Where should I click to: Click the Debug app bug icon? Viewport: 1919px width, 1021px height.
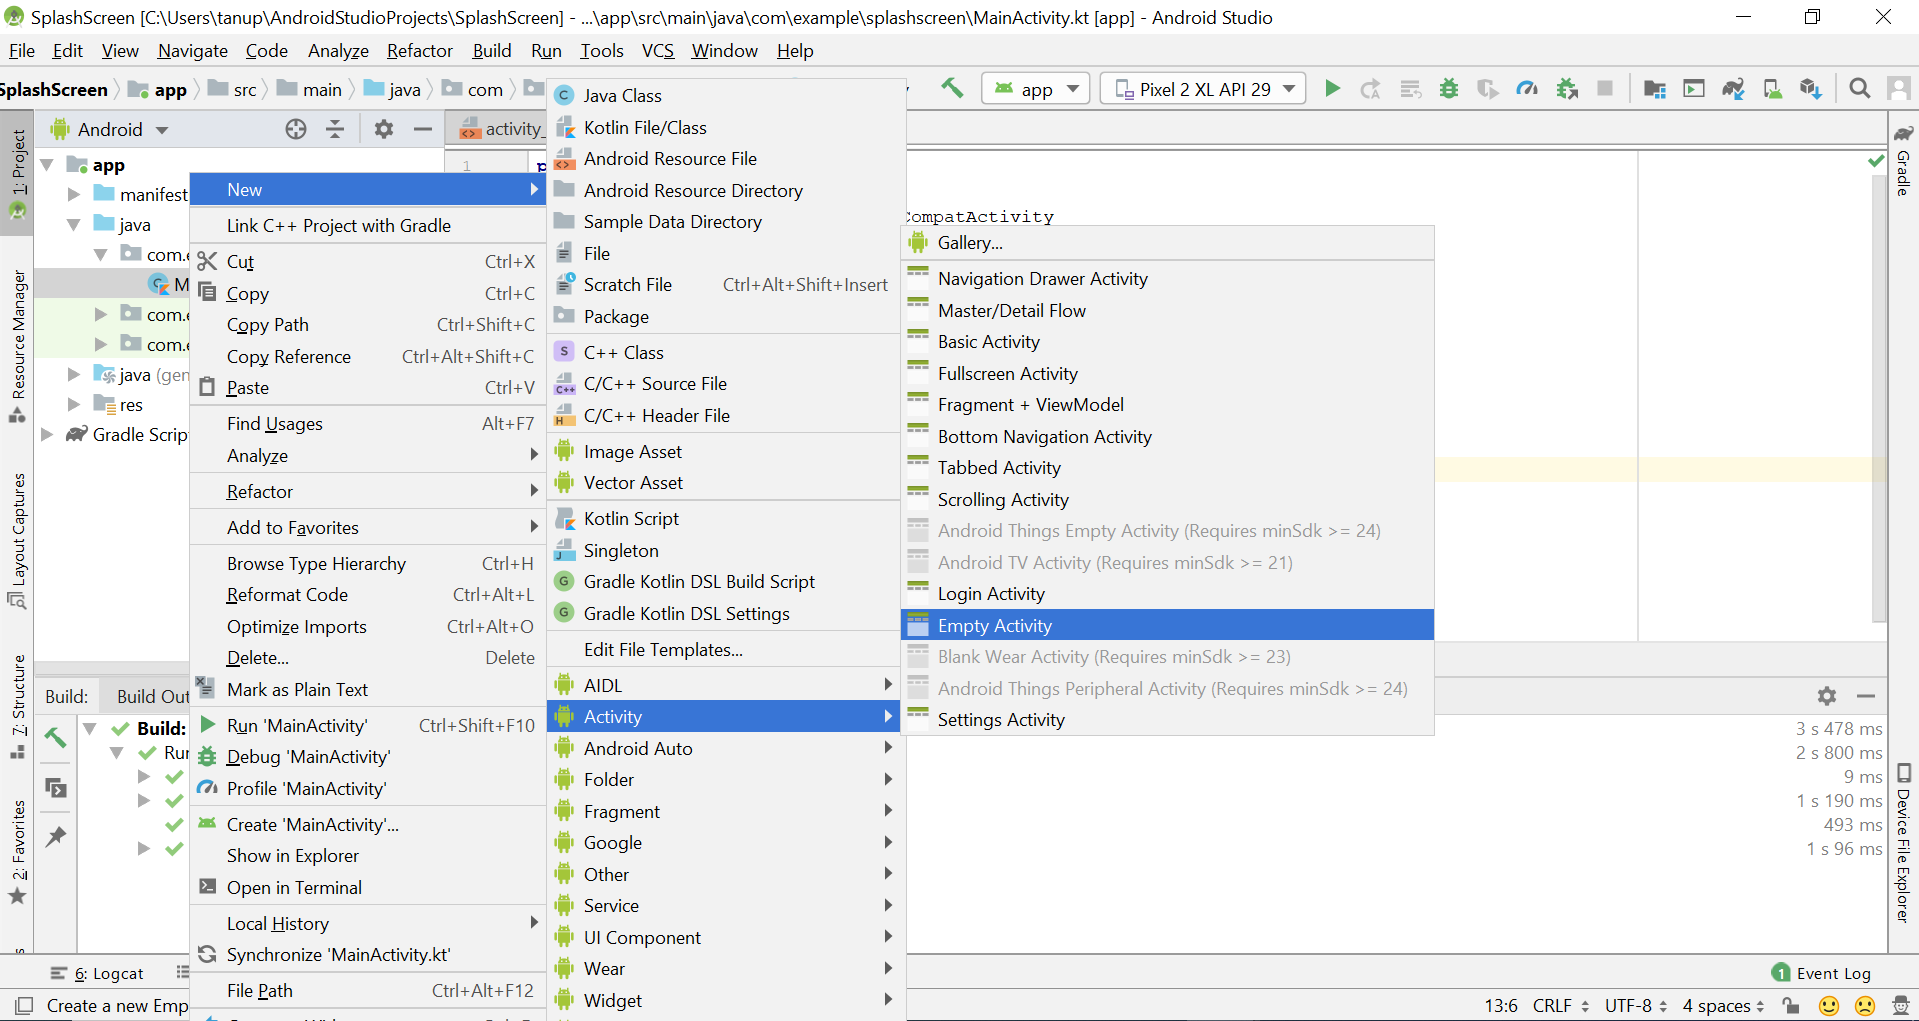tap(1448, 89)
